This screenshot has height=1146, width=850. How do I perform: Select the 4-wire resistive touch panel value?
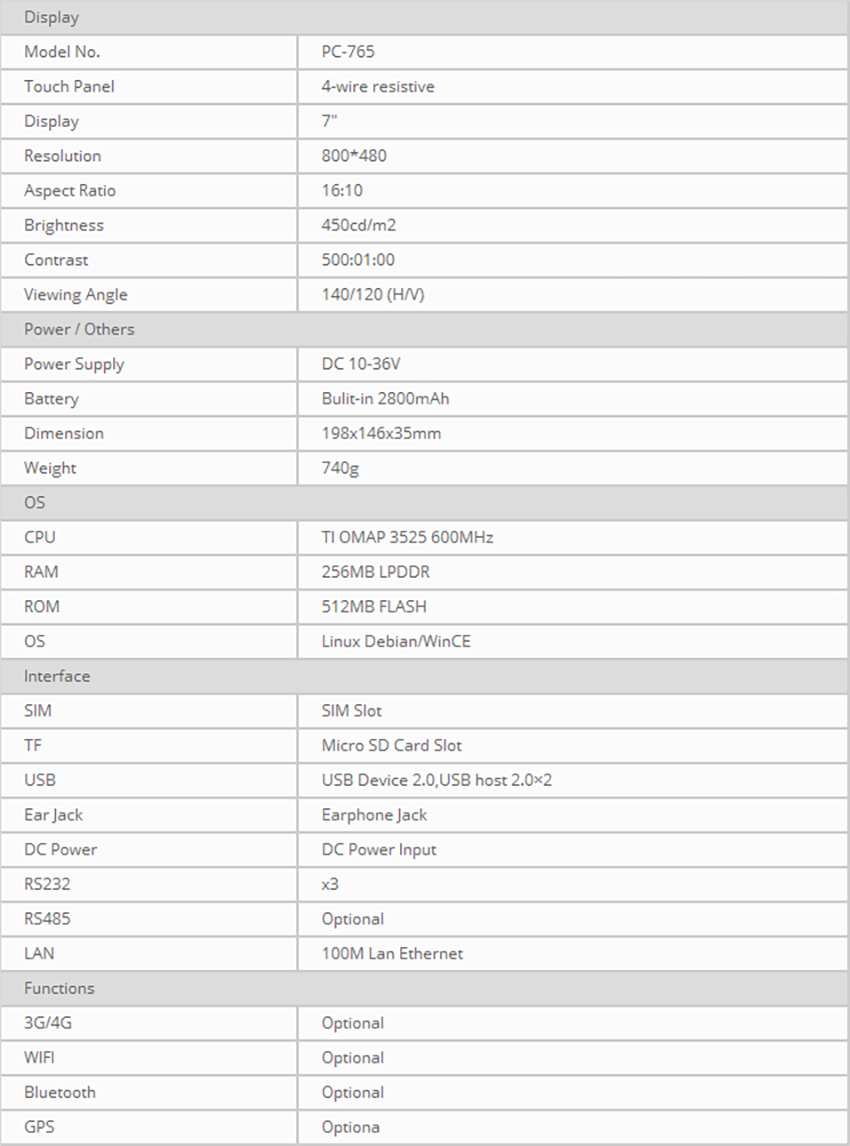[x=378, y=87]
